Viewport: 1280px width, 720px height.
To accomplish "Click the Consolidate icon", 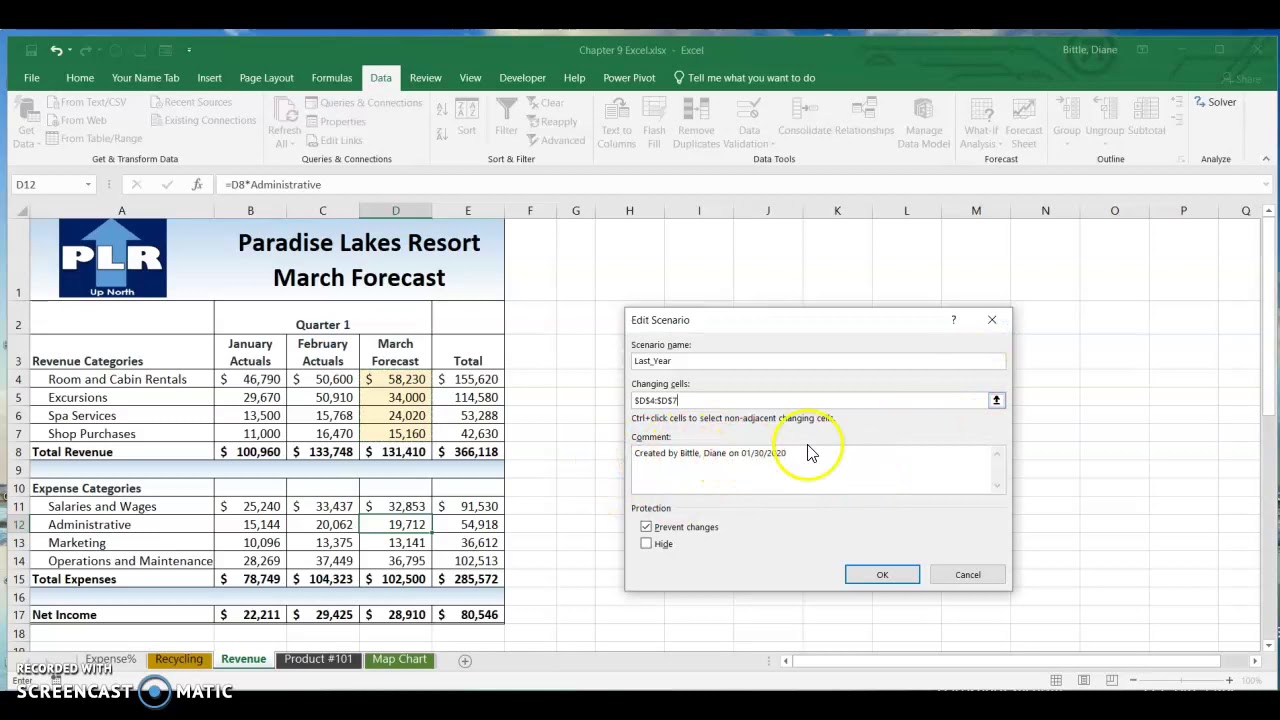I will [805, 118].
